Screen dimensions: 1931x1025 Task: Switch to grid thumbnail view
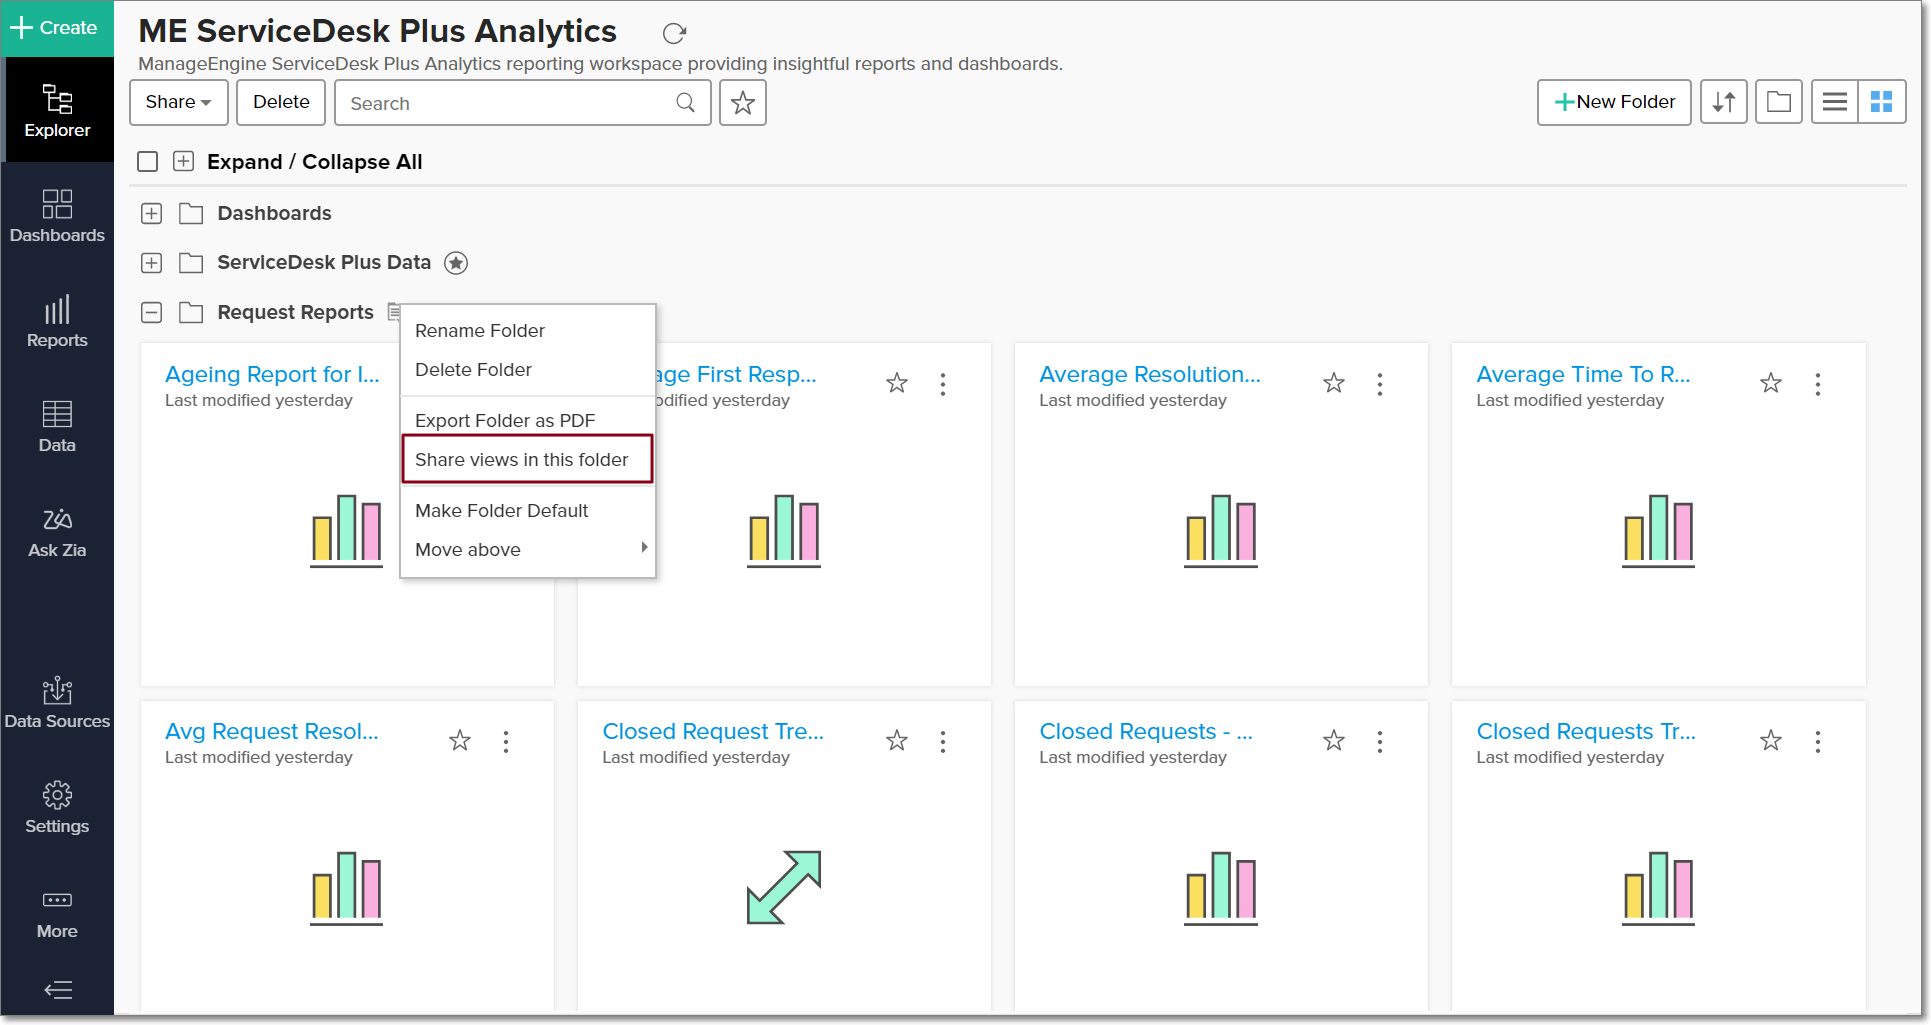pos(1881,102)
